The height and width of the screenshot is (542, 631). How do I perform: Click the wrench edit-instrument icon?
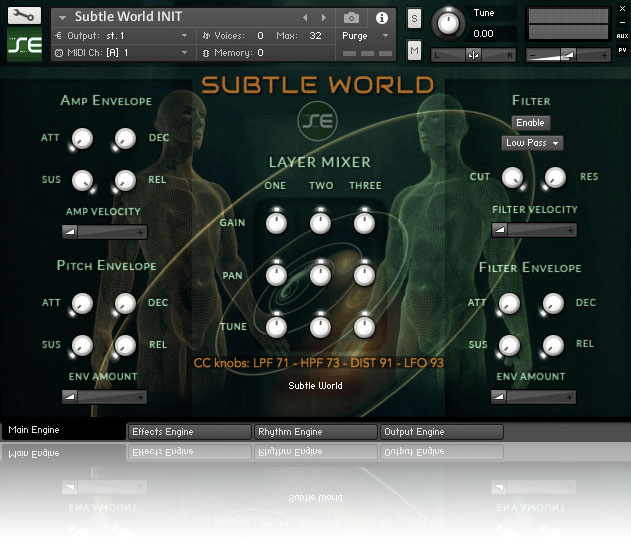pos(24,16)
